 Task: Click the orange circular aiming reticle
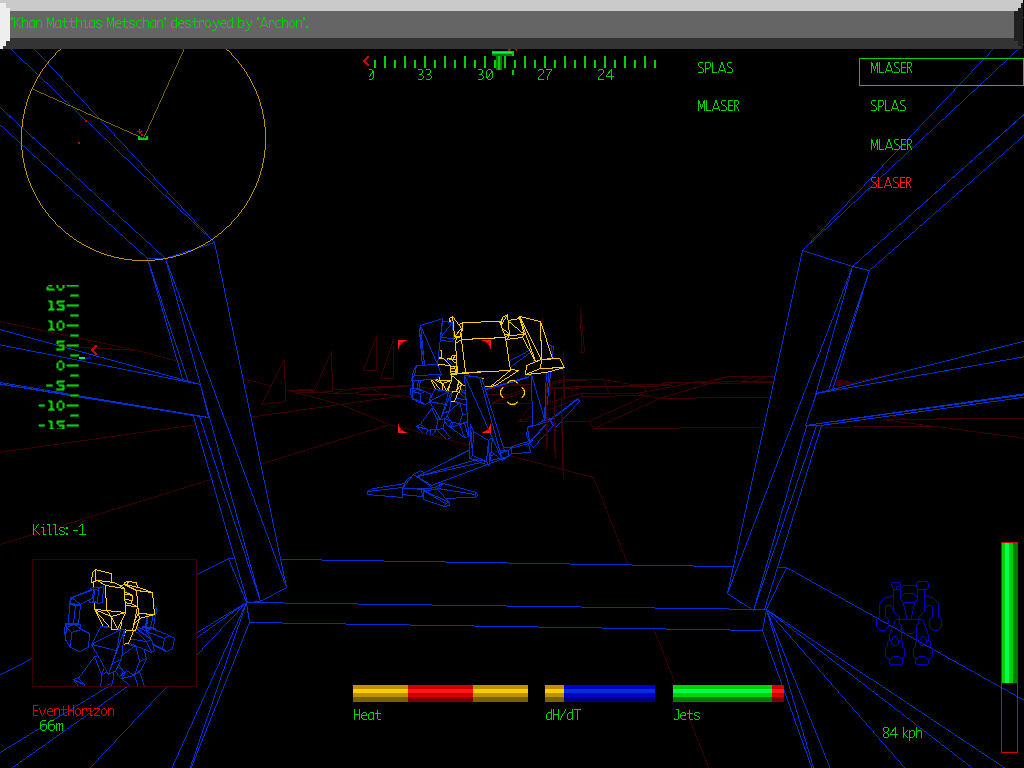coord(512,392)
